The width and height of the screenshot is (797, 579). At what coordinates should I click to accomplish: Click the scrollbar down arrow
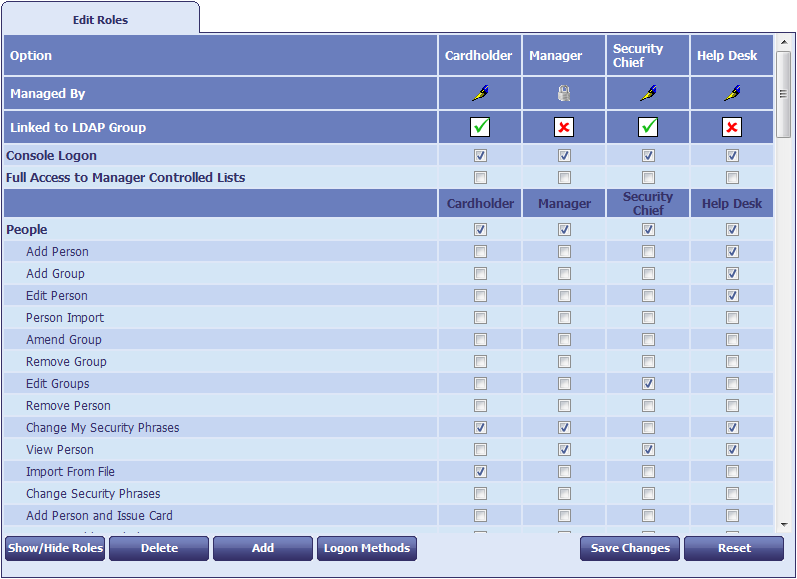pos(784,524)
